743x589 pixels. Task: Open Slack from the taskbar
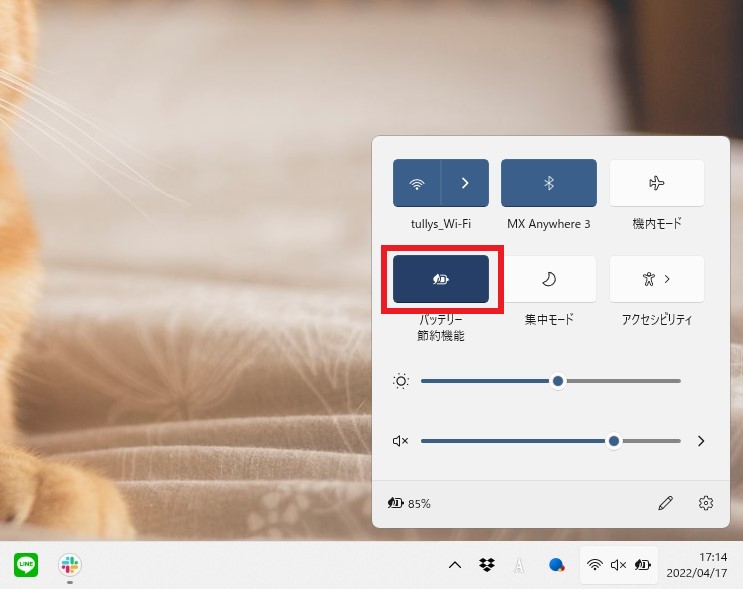click(x=70, y=564)
